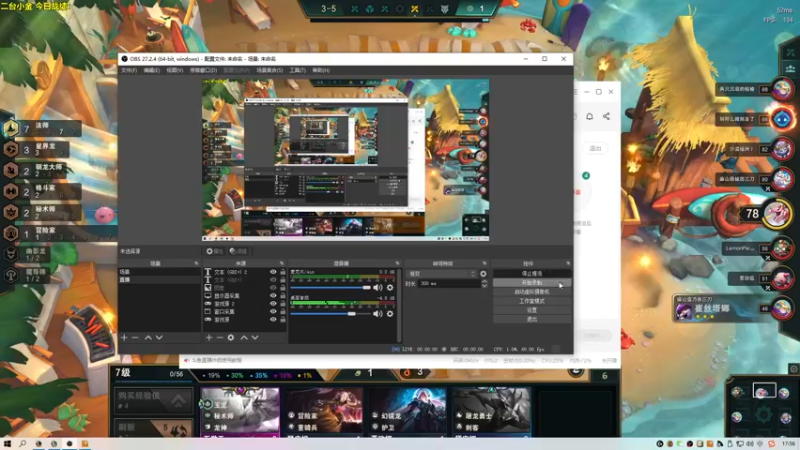Click the 时长 duration input field

tap(449, 284)
